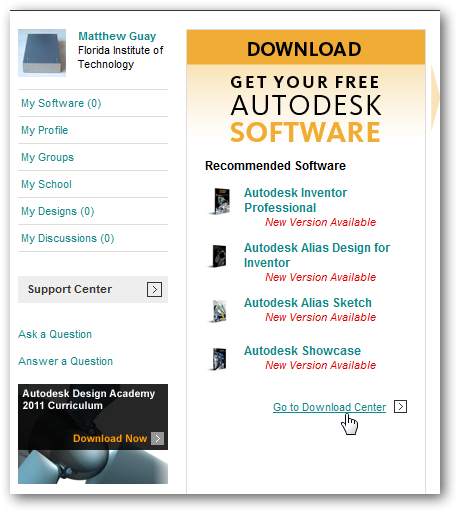458x512 pixels.
Task: View My Designs (0)
Action: click(58, 211)
